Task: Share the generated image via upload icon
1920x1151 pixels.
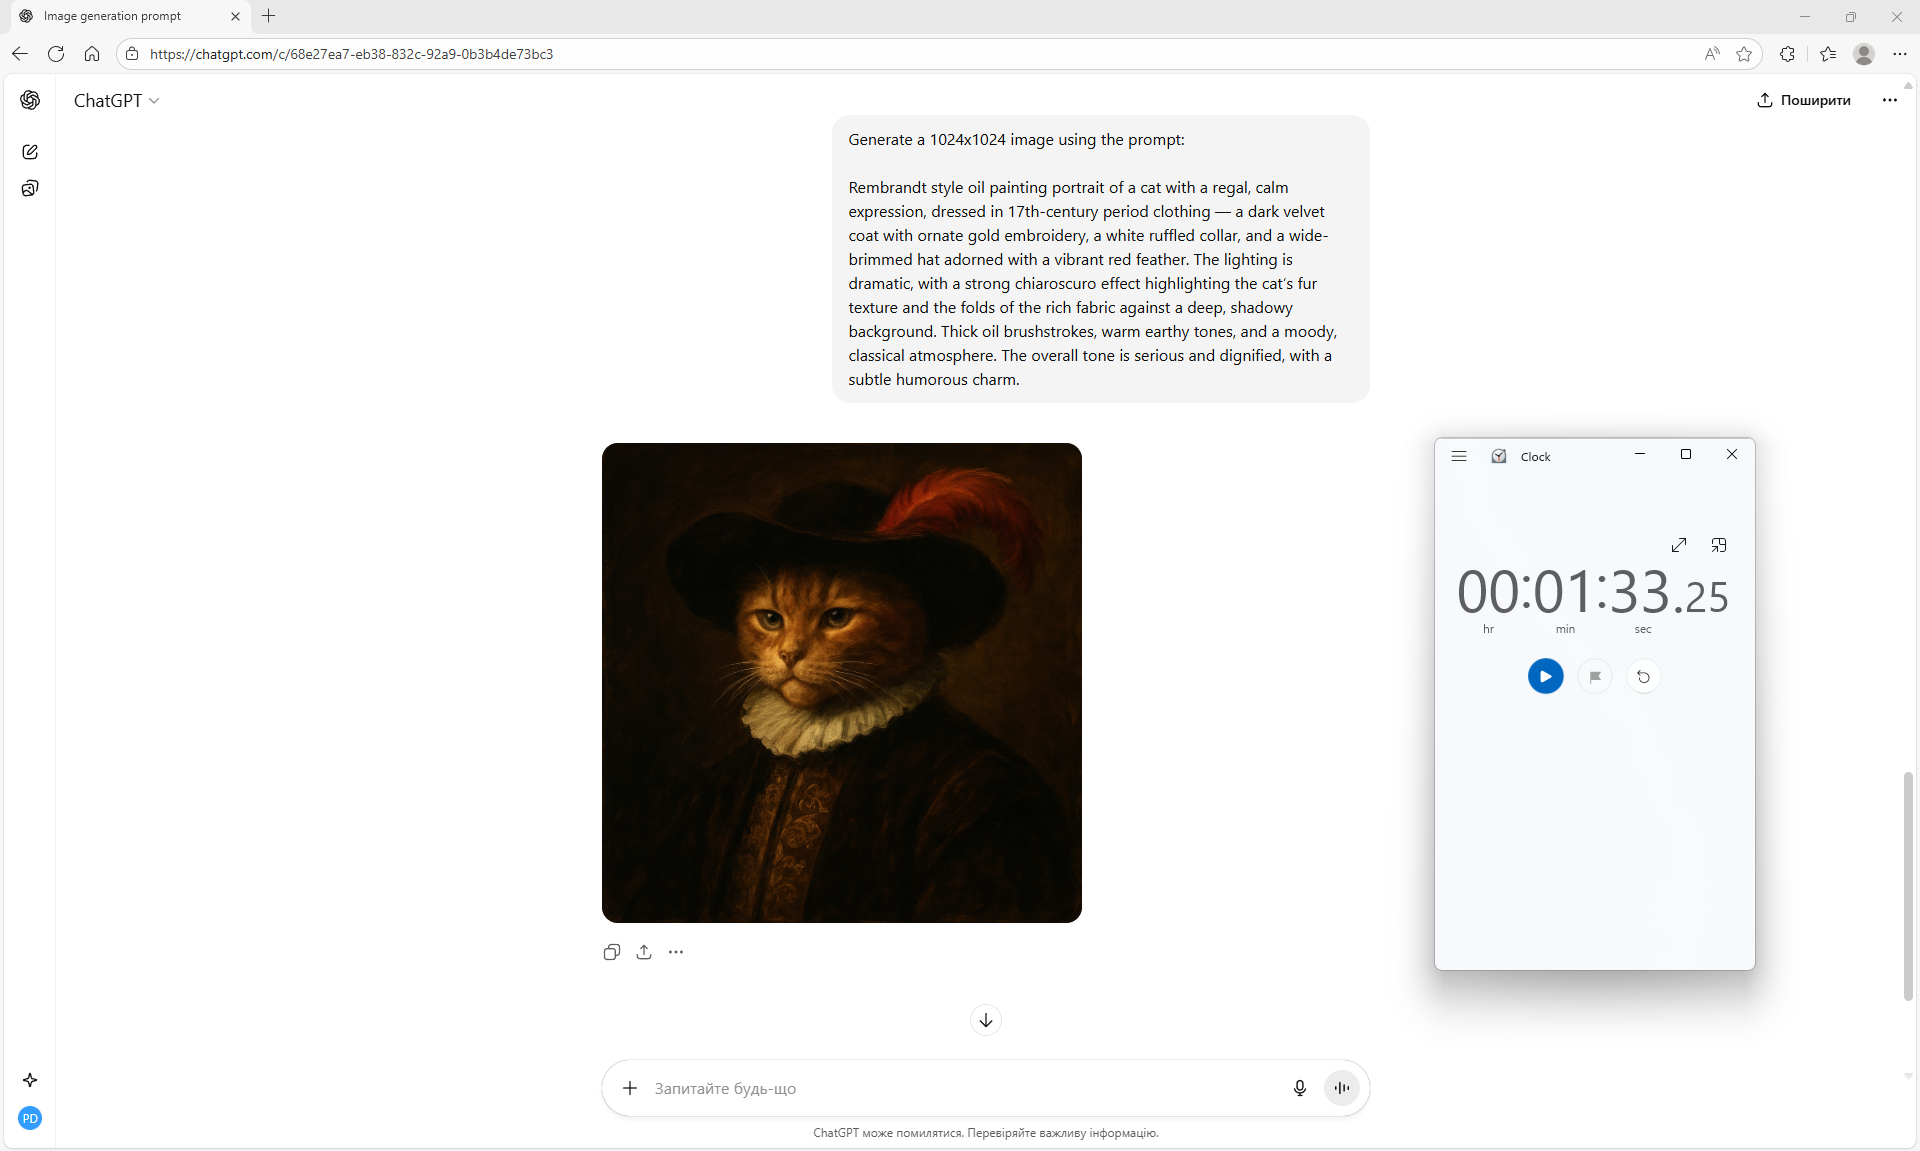Action: click(x=644, y=952)
